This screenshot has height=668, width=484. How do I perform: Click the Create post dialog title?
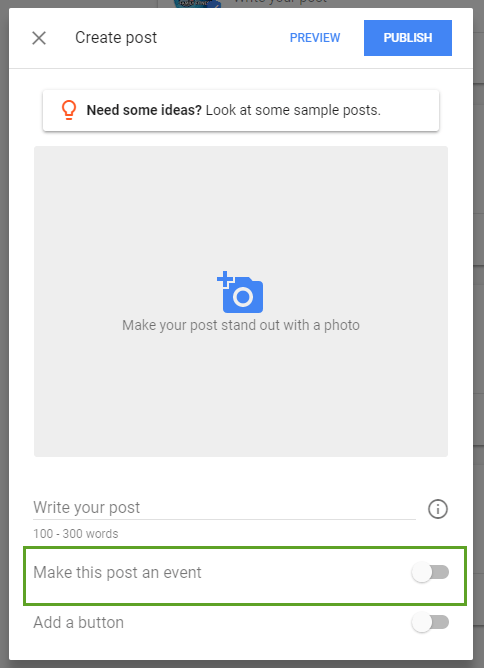pos(116,38)
